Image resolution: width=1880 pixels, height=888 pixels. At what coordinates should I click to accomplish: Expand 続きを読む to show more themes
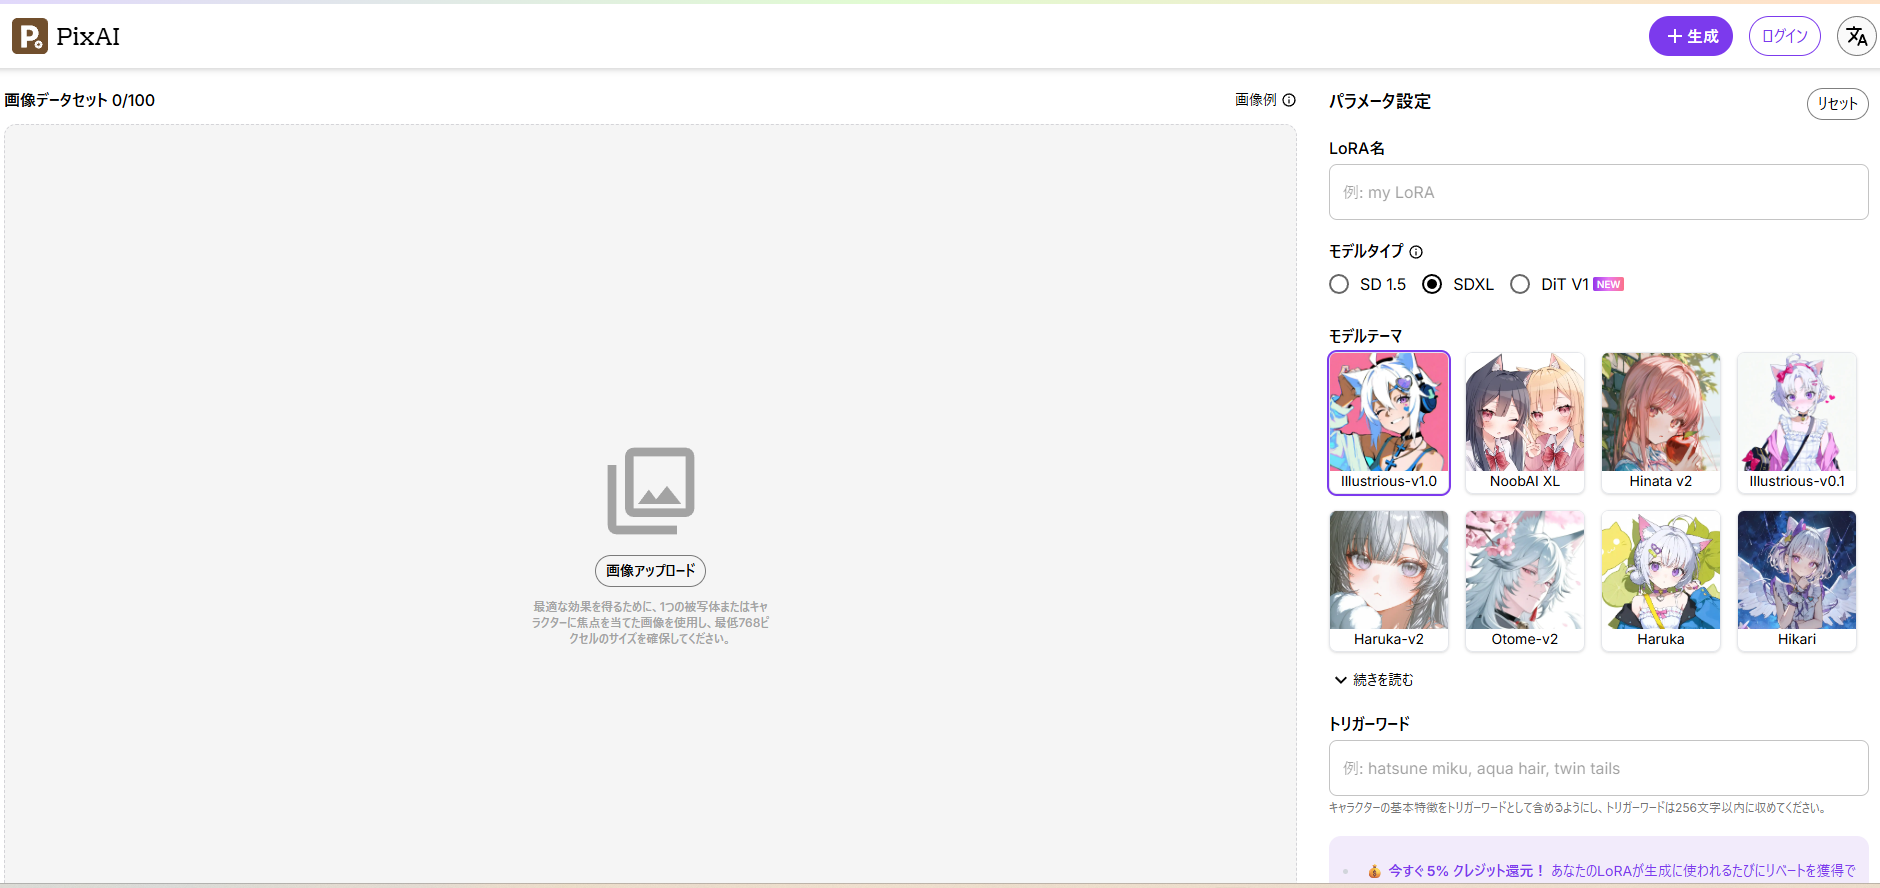[x=1373, y=680]
